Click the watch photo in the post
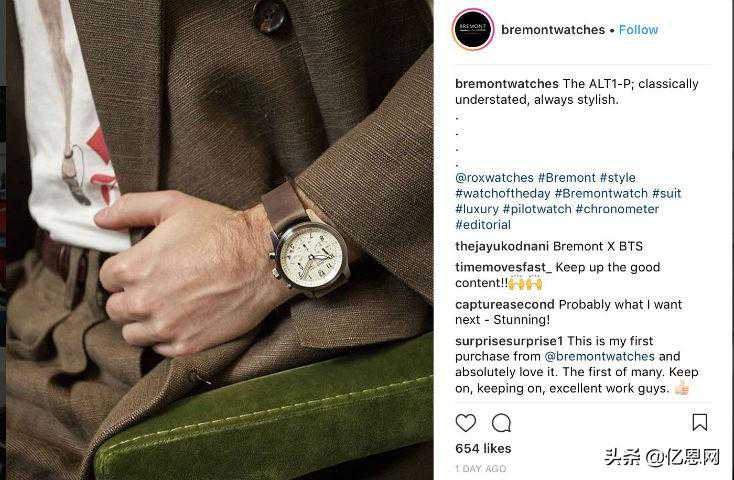Screen dimensions: 734x480 (x=219, y=240)
